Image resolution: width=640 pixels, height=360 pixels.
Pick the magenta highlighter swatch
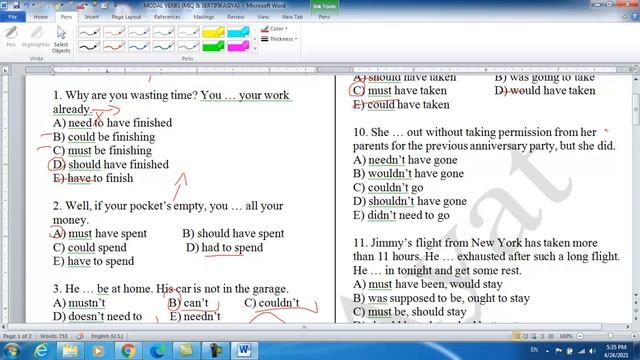[x=238, y=46]
